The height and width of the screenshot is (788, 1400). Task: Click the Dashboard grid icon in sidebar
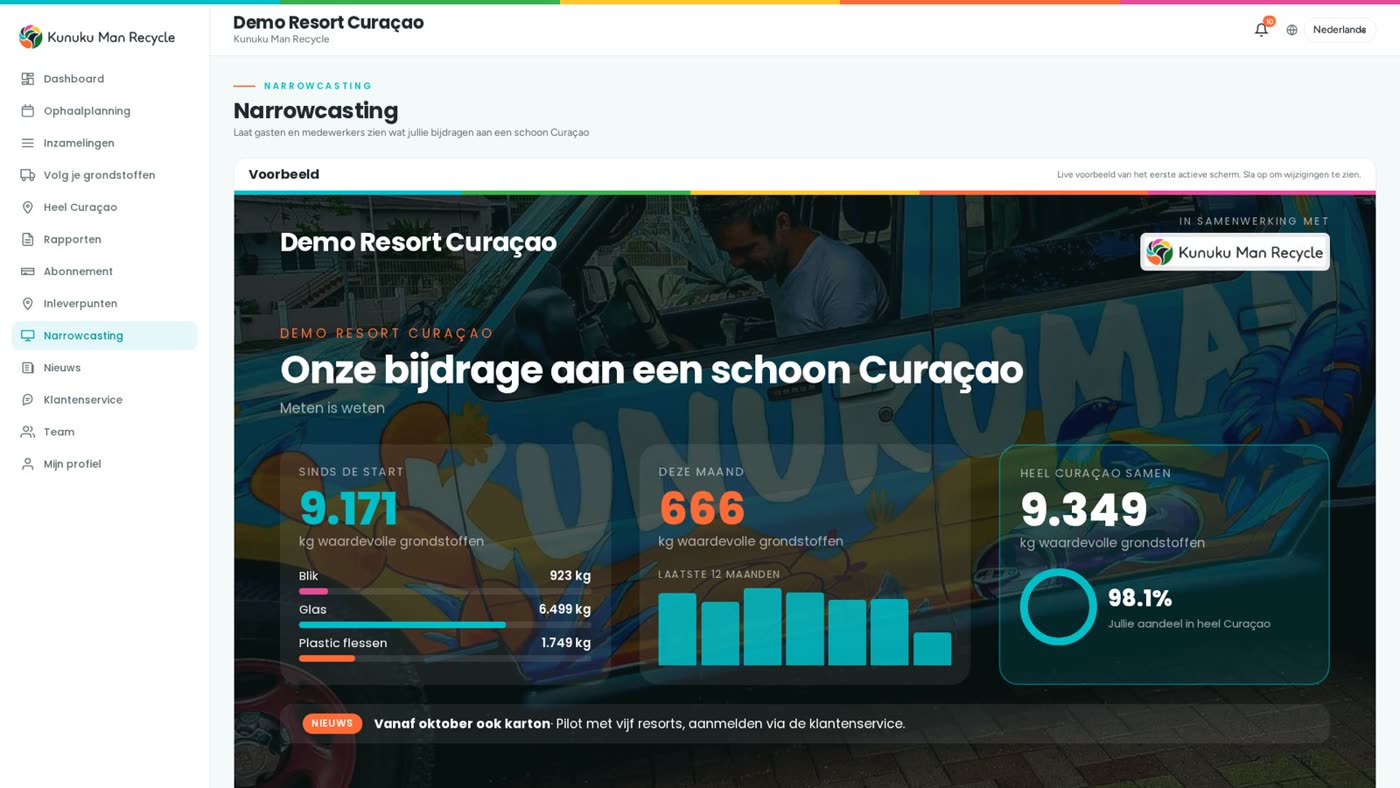tap(28, 79)
